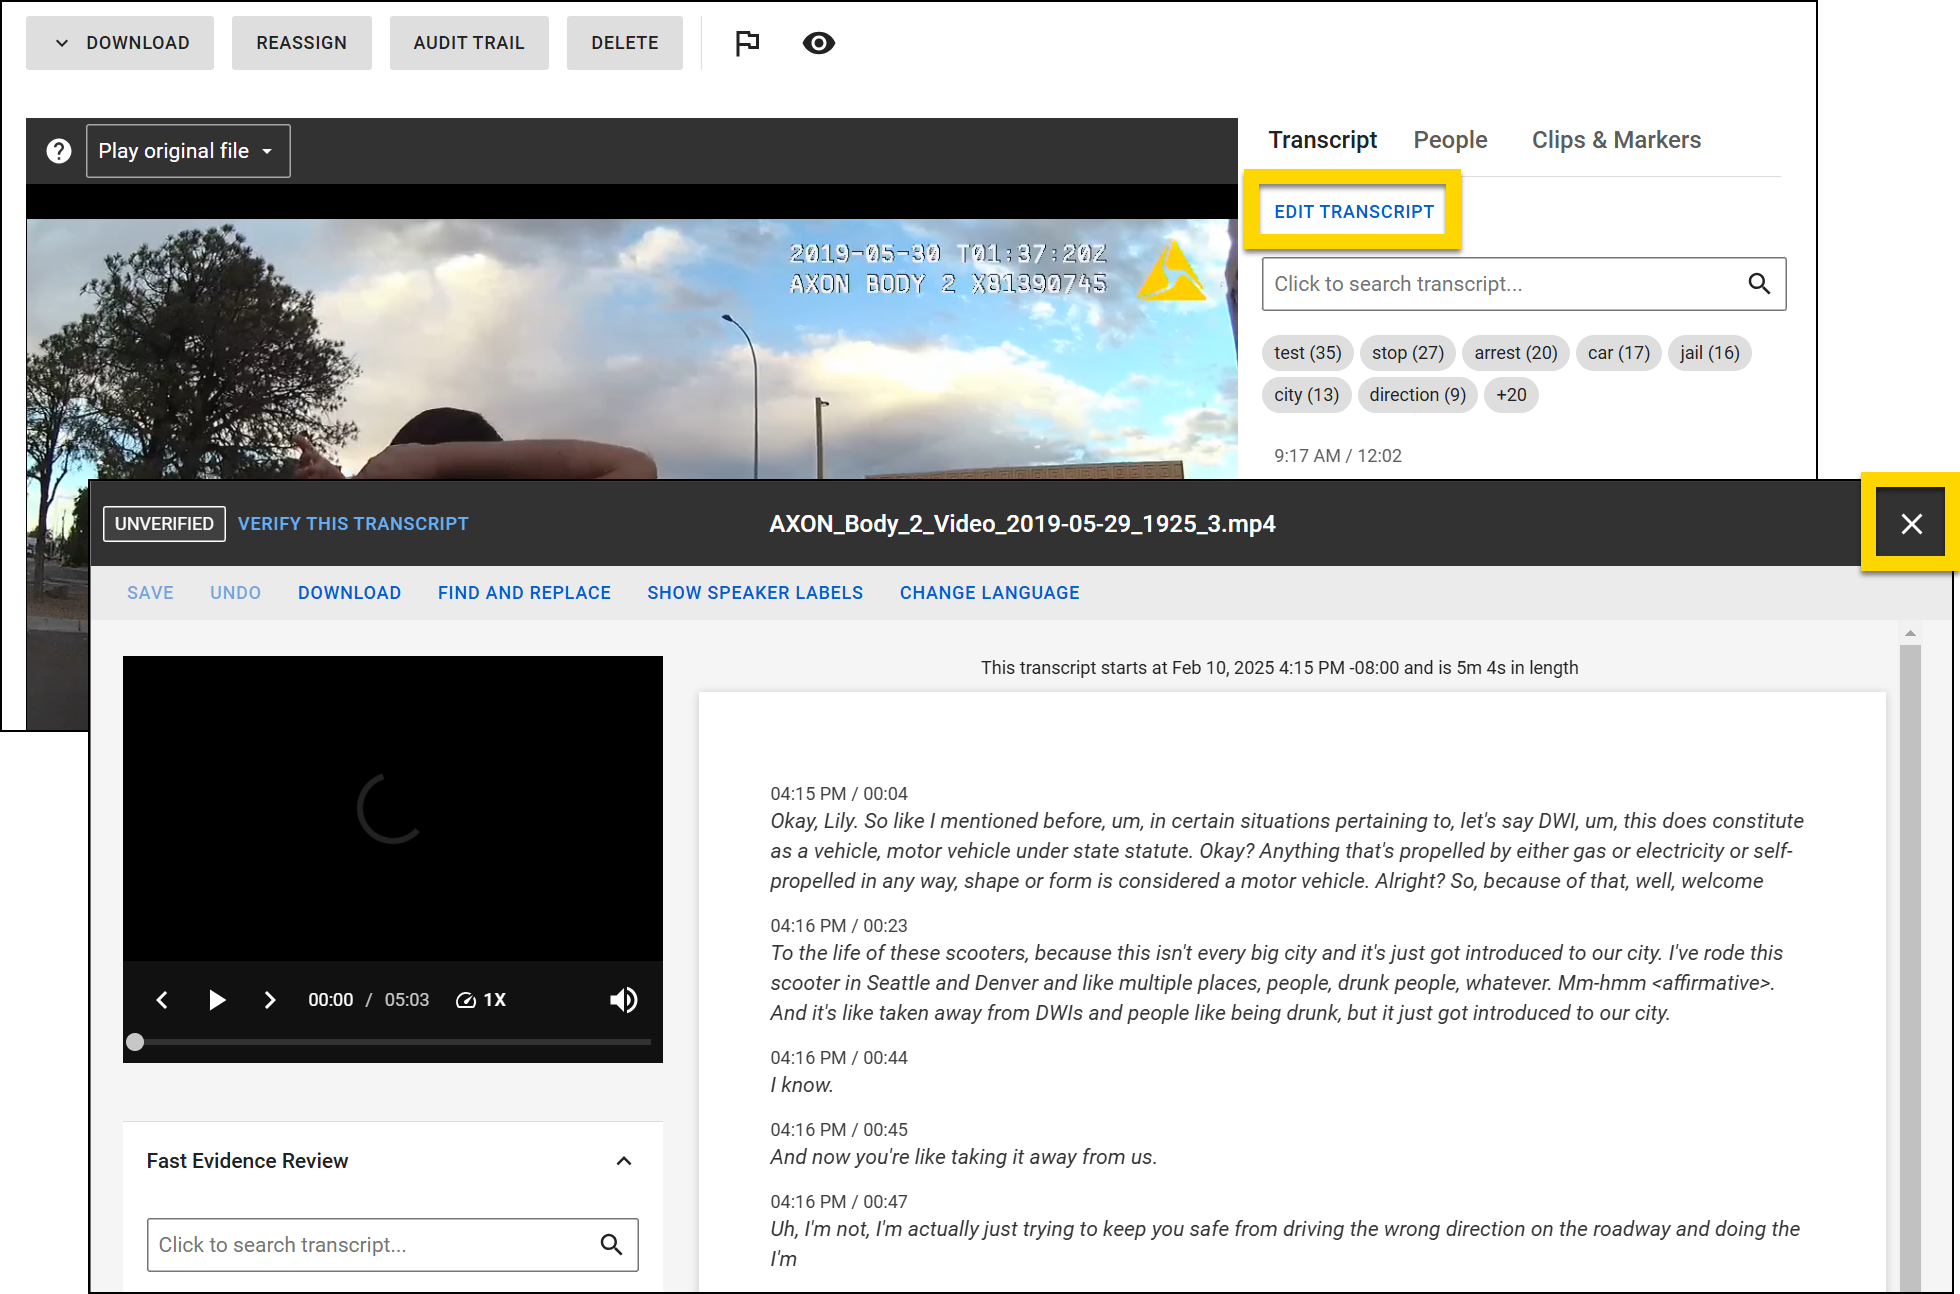Toggle restricted view with the eye icon
This screenshot has height=1294, width=1960.
818,43
